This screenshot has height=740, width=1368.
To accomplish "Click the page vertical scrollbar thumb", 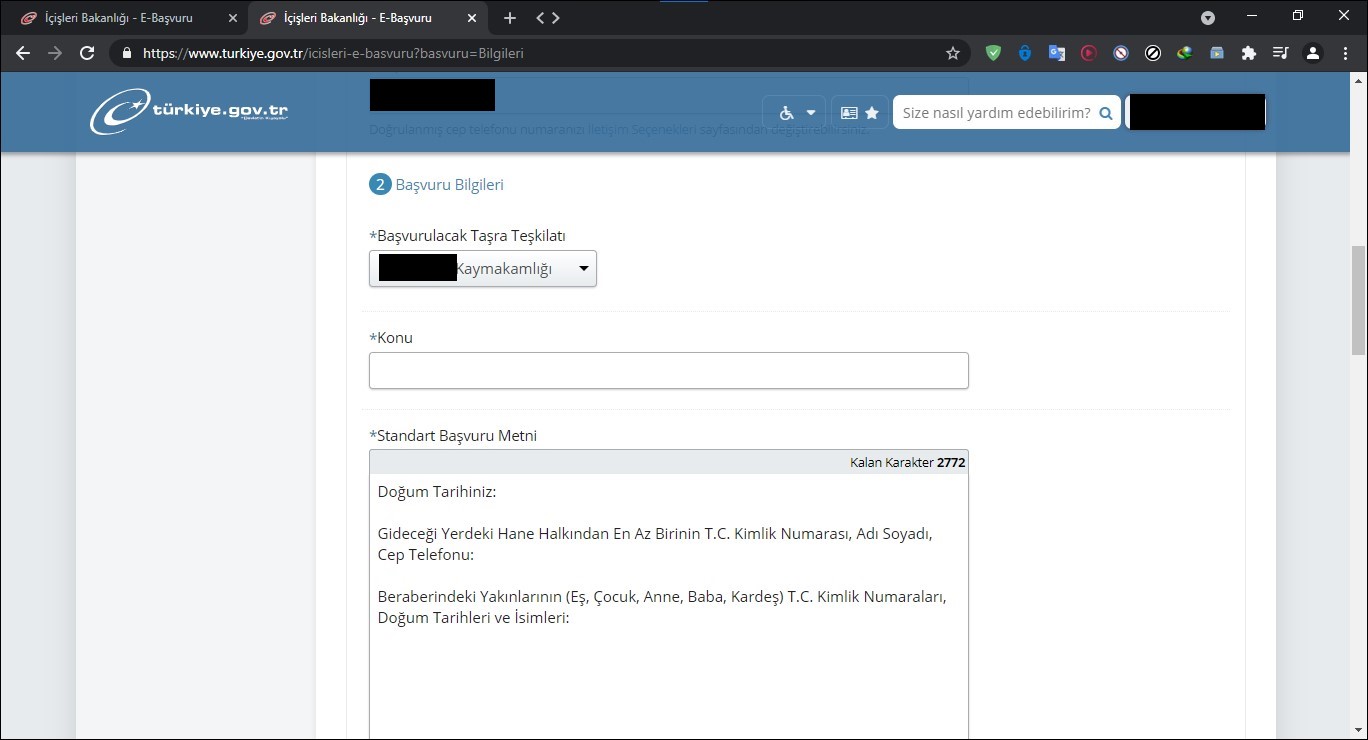I will [1359, 300].
